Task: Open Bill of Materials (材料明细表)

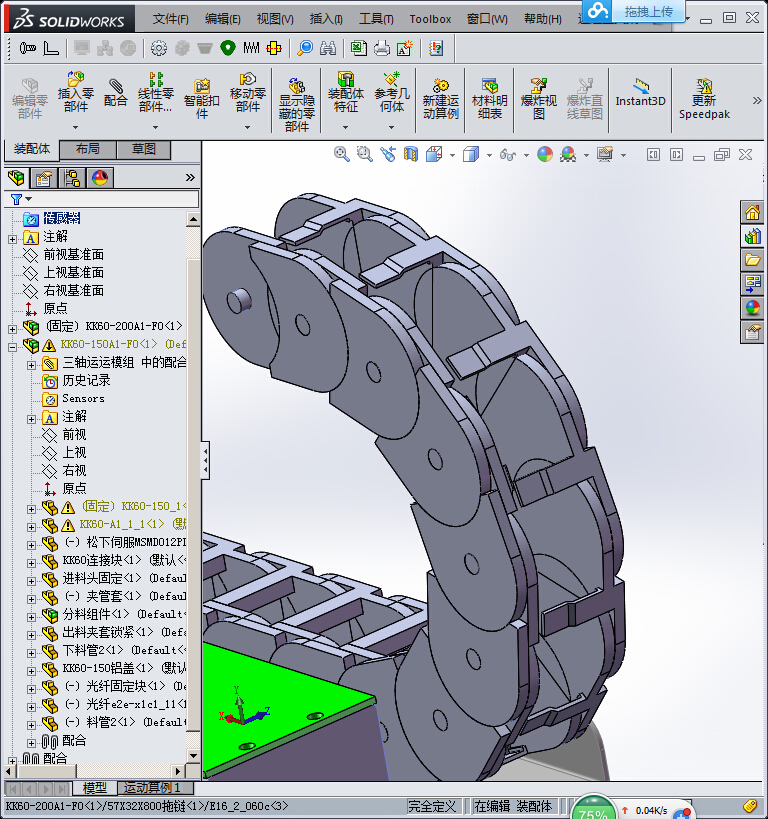Action: click(490, 99)
